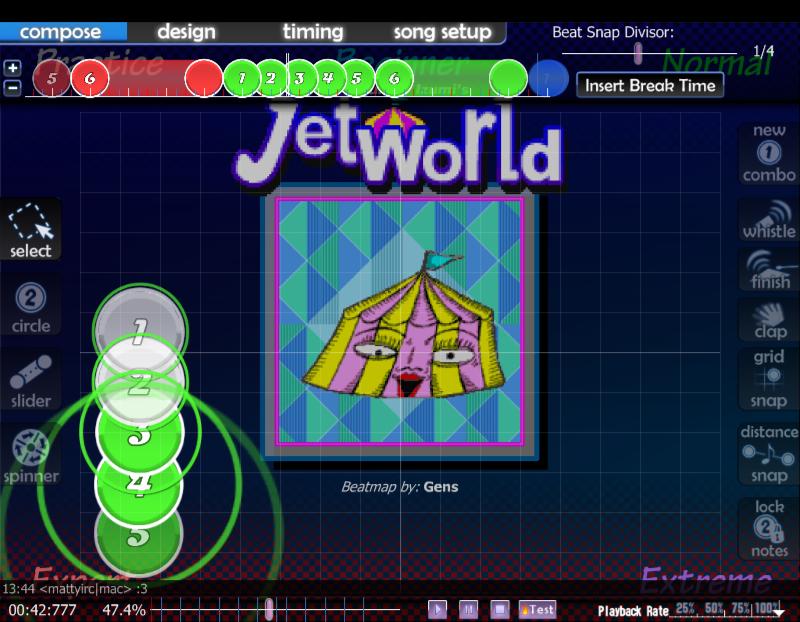Play the song
Viewport: 800px width, 622px height.
click(437, 609)
